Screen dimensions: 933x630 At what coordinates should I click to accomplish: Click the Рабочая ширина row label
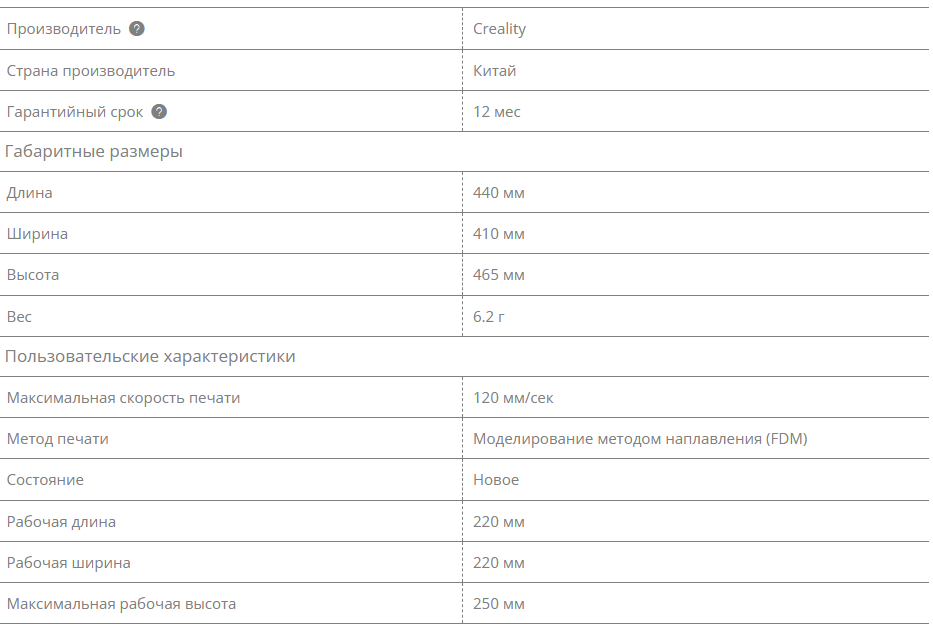(x=68, y=563)
